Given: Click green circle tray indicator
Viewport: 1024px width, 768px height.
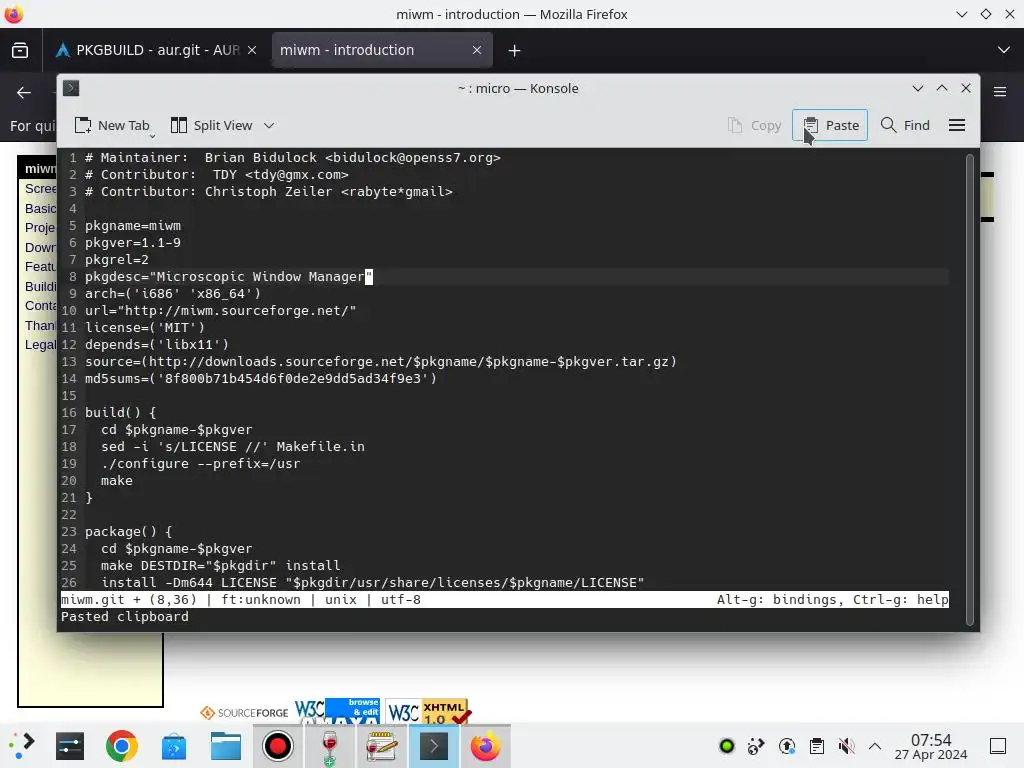Looking at the screenshot, I should click(727, 746).
